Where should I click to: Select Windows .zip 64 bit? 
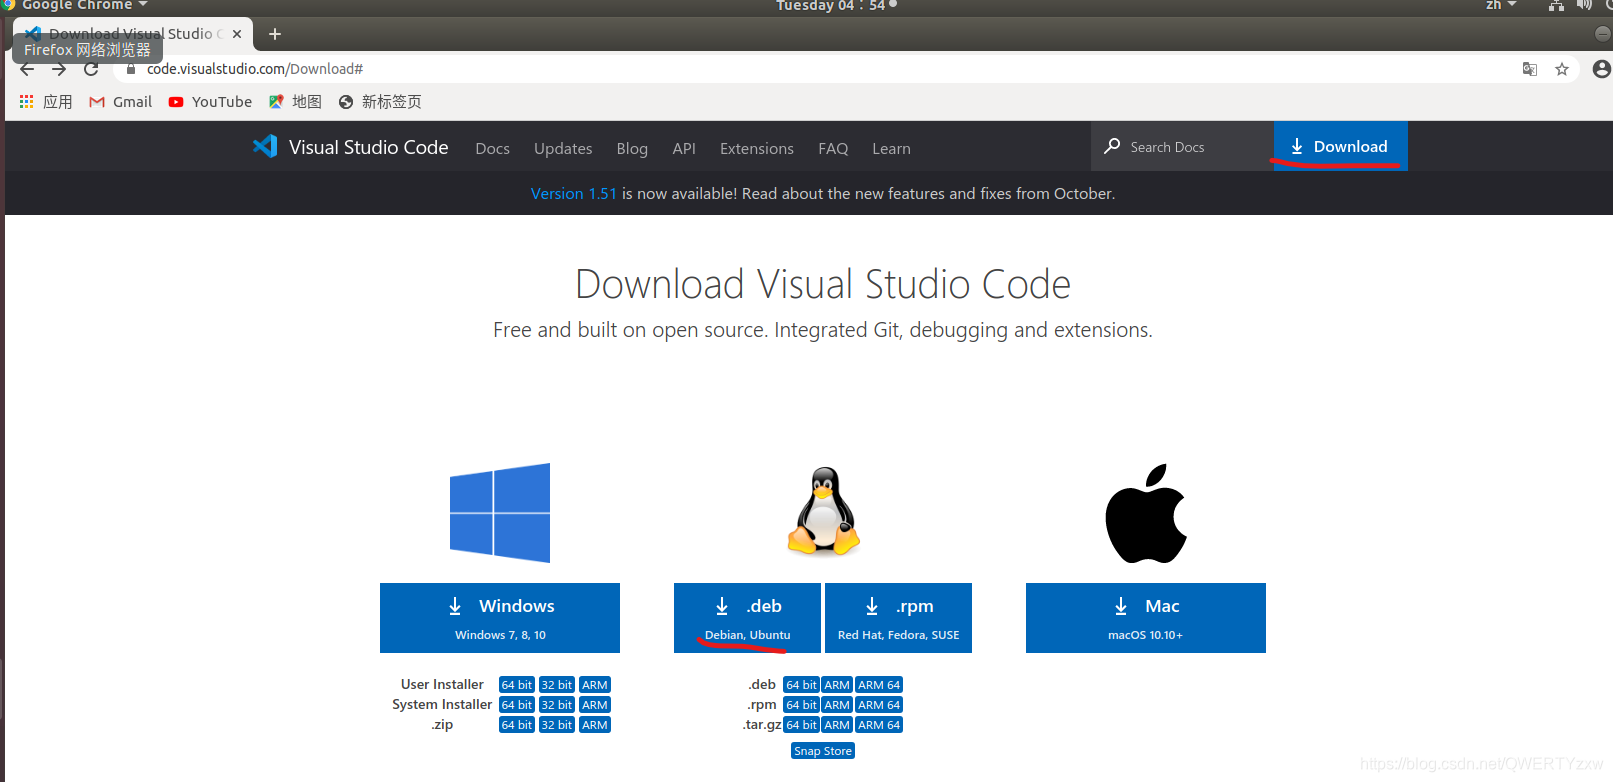tap(517, 725)
